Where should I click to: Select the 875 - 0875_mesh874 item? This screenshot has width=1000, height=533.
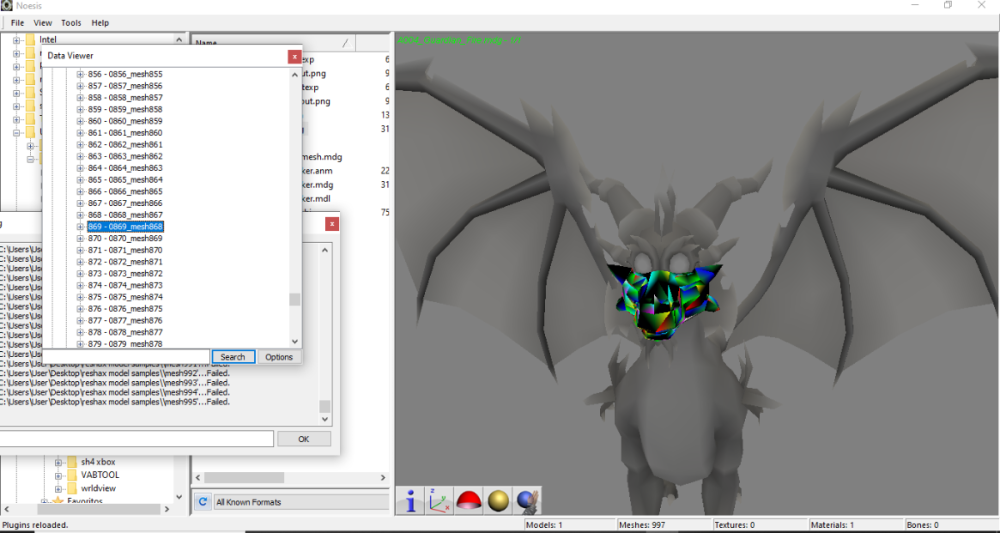click(125, 297)
